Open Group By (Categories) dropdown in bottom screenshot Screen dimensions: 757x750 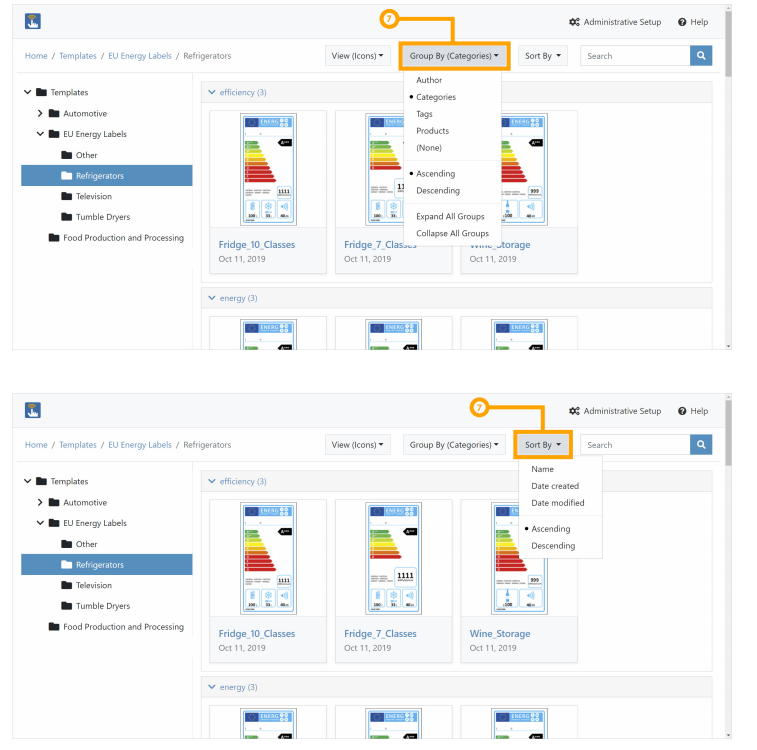454,444
